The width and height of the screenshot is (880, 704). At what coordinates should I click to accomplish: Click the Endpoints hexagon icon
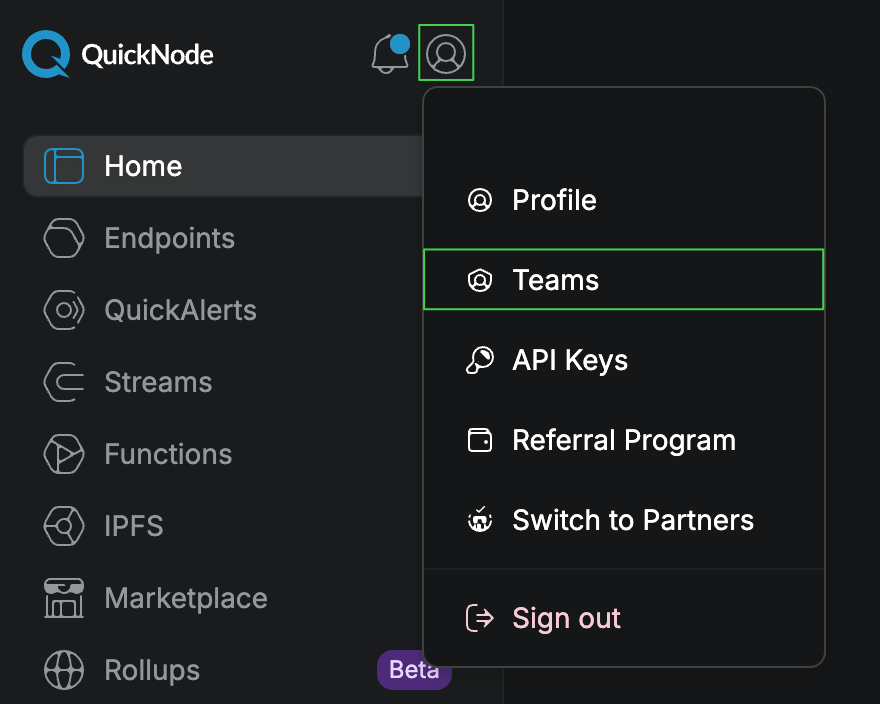pyautogui.click(x=64, y=238)
